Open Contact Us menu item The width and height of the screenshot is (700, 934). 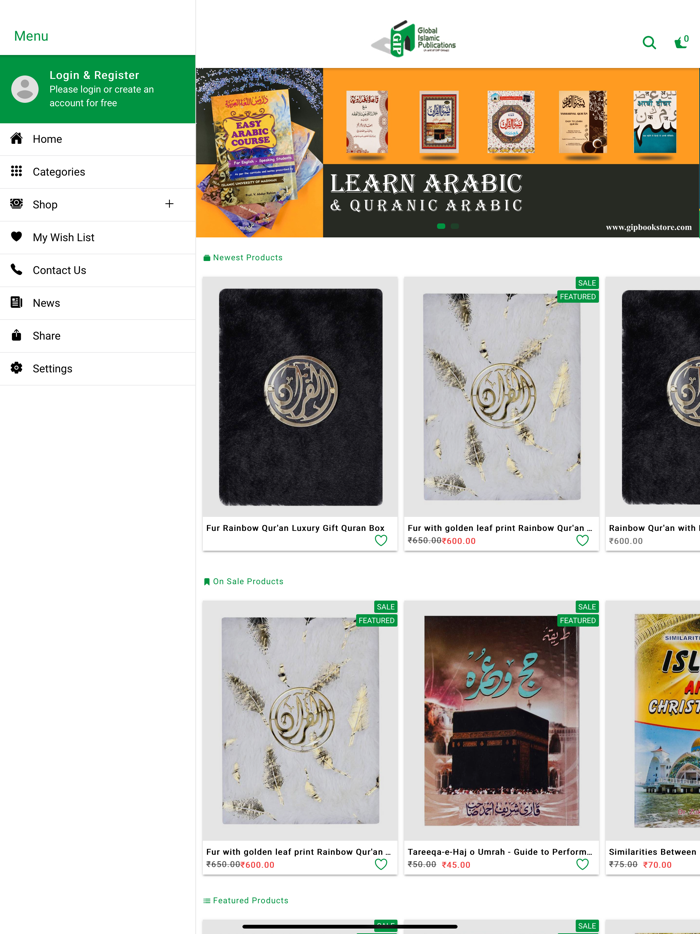(98, 270)
